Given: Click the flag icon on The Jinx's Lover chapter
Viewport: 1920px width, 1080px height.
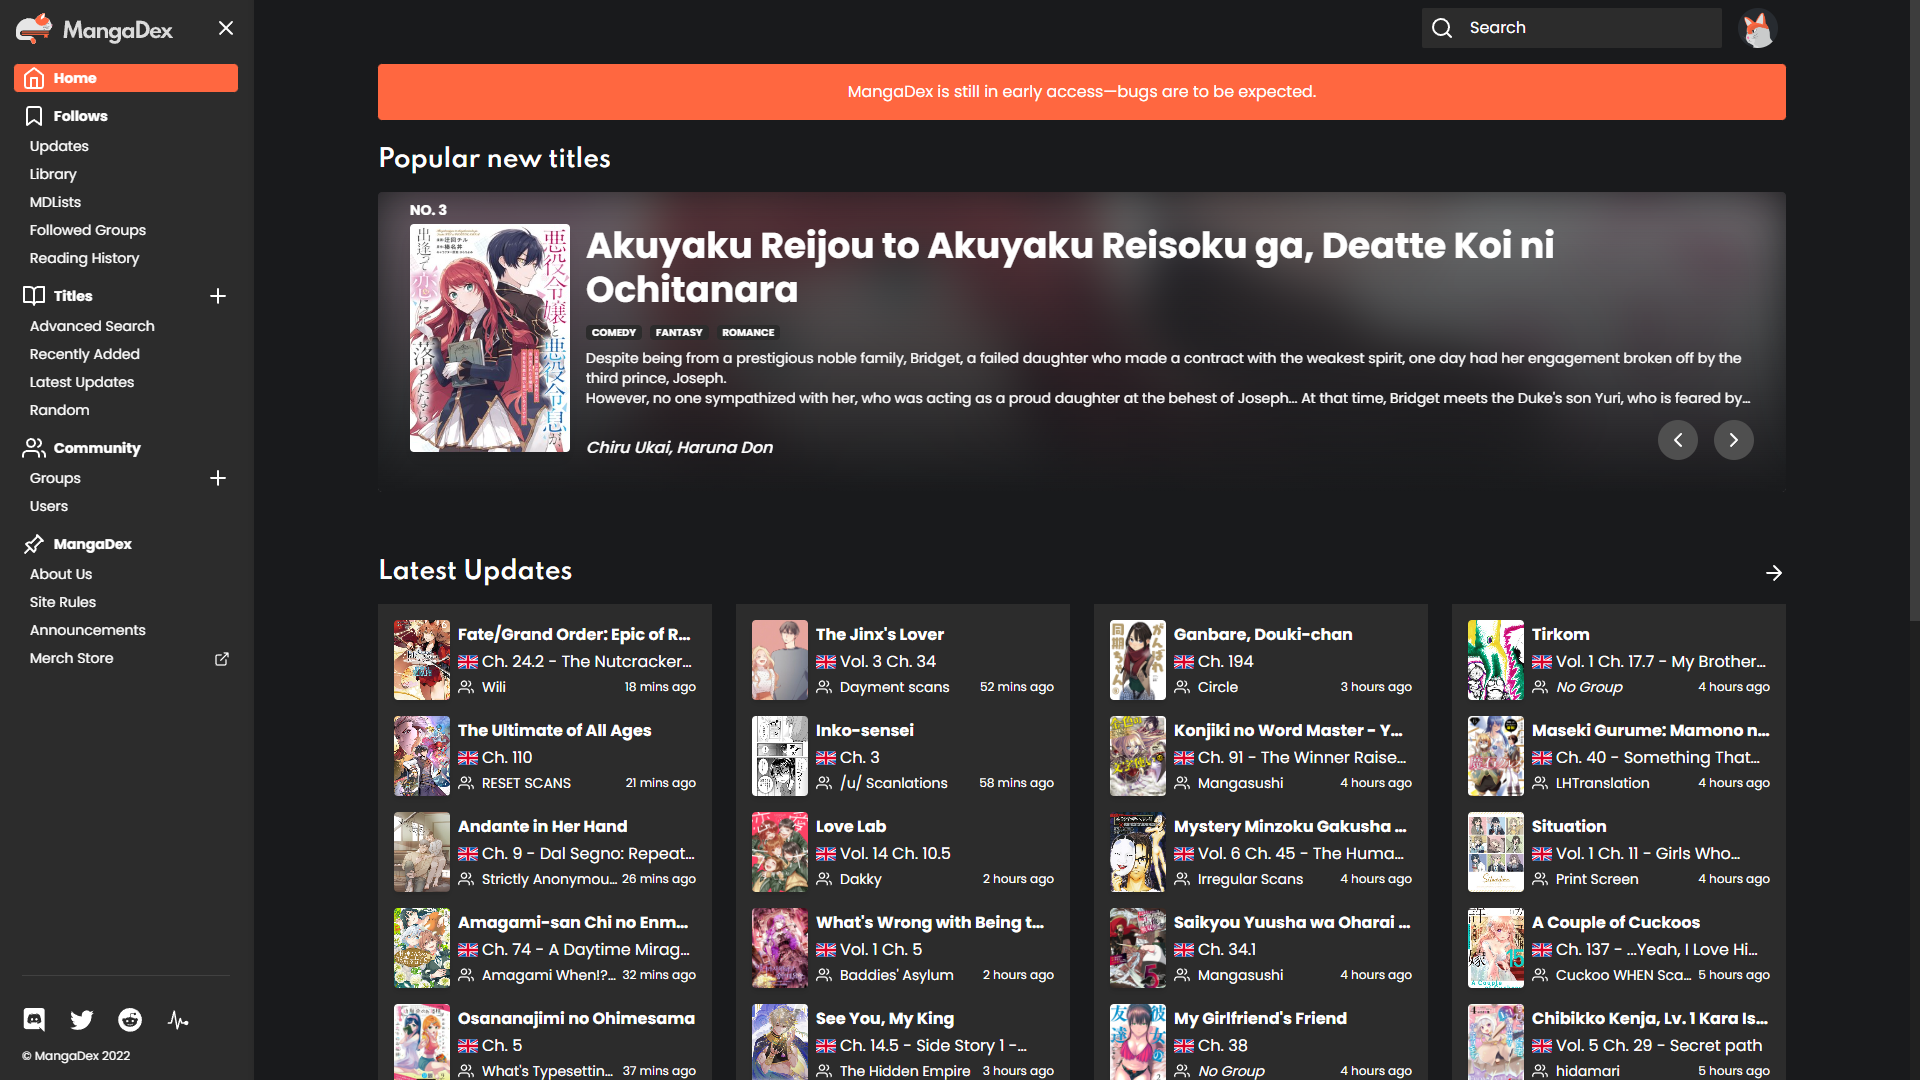Looking at the screenshot, I should click(826, 662).
